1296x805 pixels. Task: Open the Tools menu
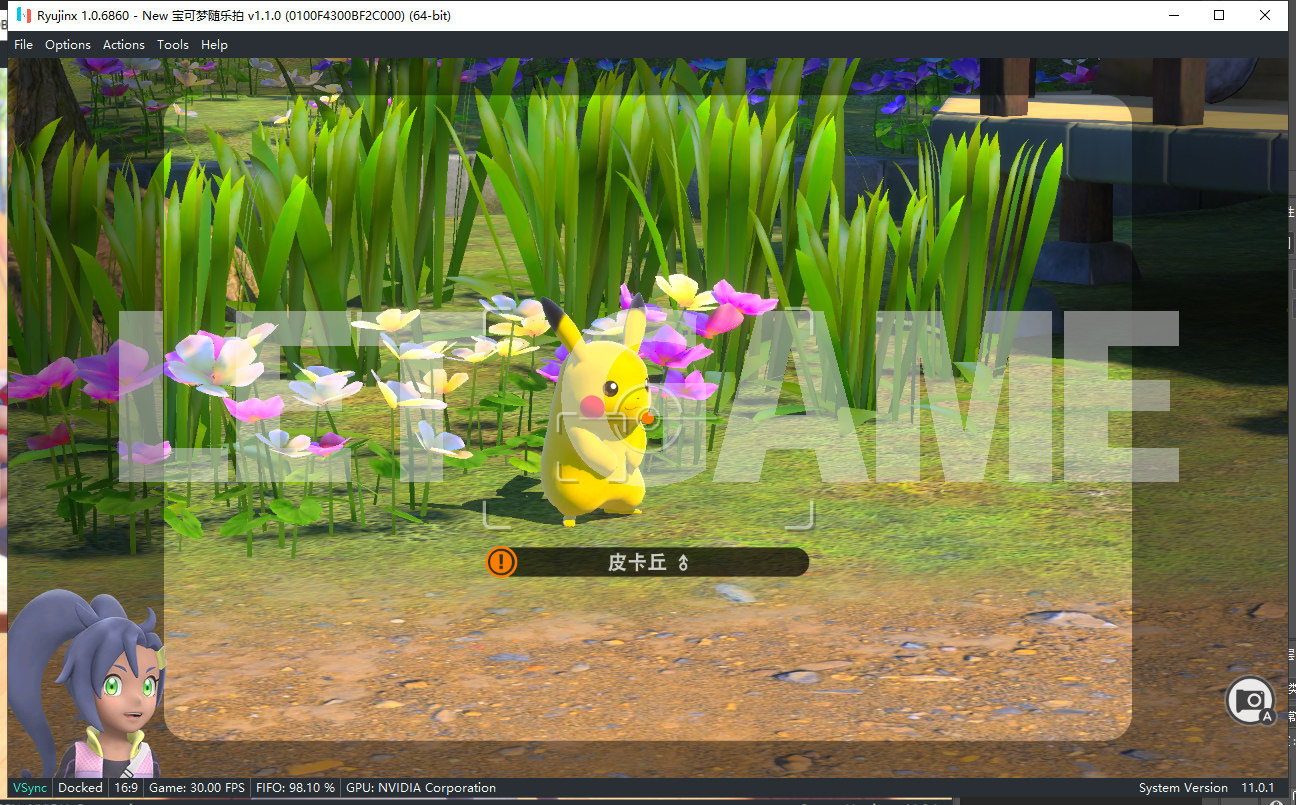pyautogui.click(x=173, y=45)
